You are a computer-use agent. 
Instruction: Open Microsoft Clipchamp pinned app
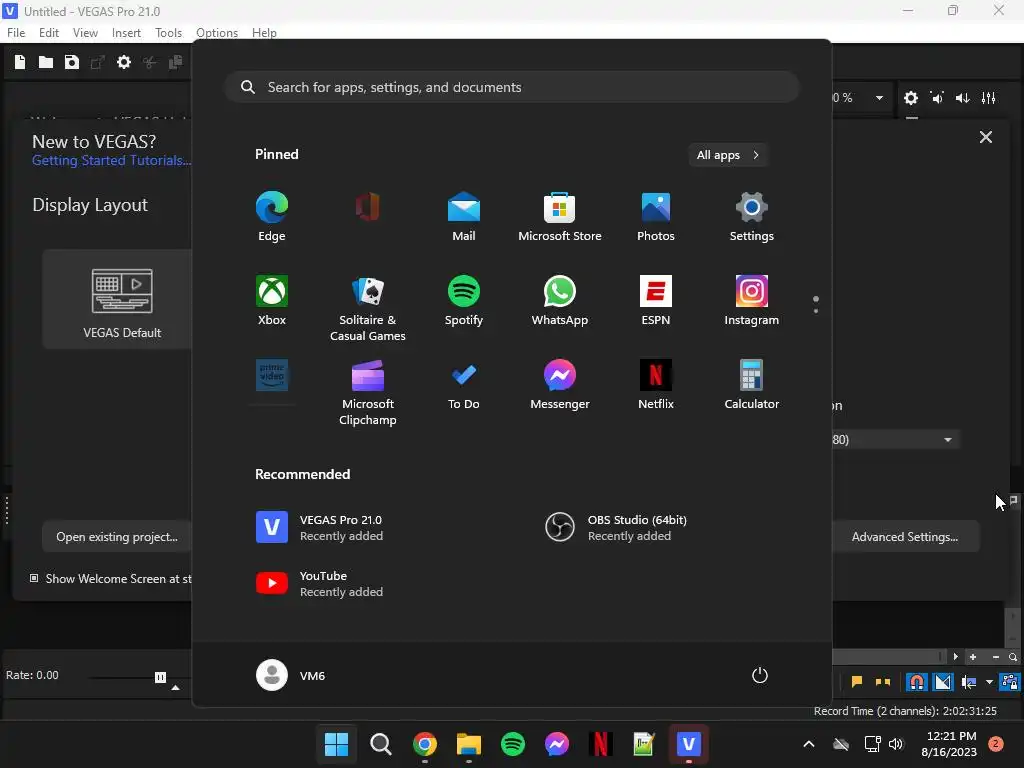[x=368, y=392]
